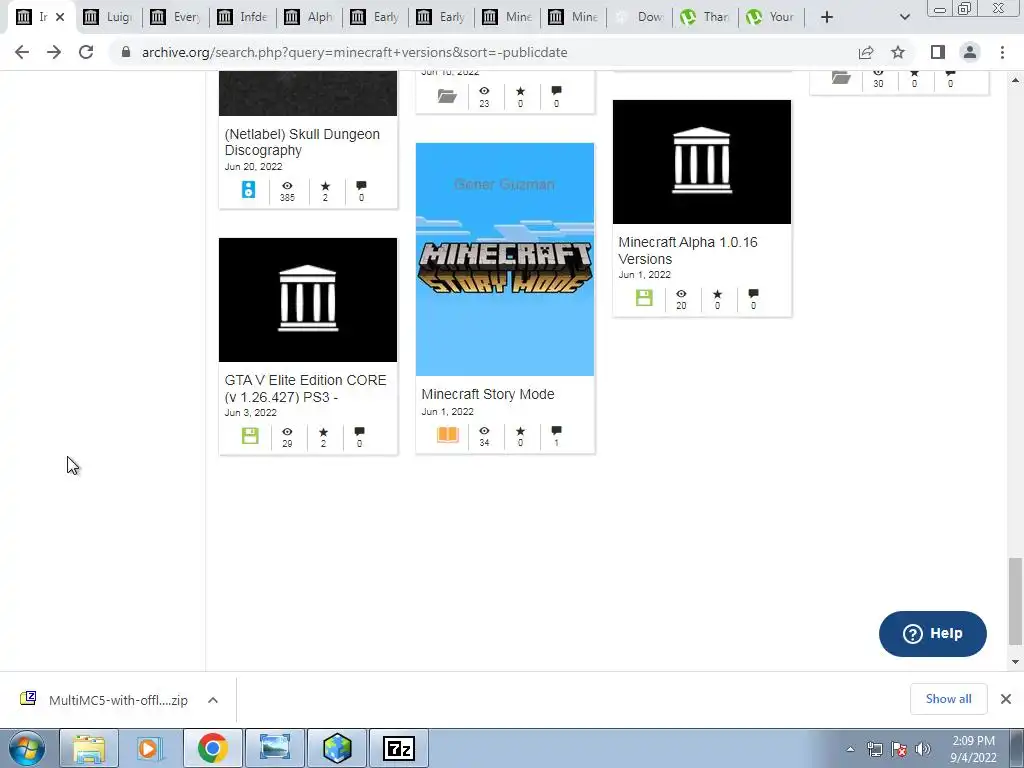Close the downloads bar
This screenshot has height=768, width=1024.
click(x=1006, y=699)
